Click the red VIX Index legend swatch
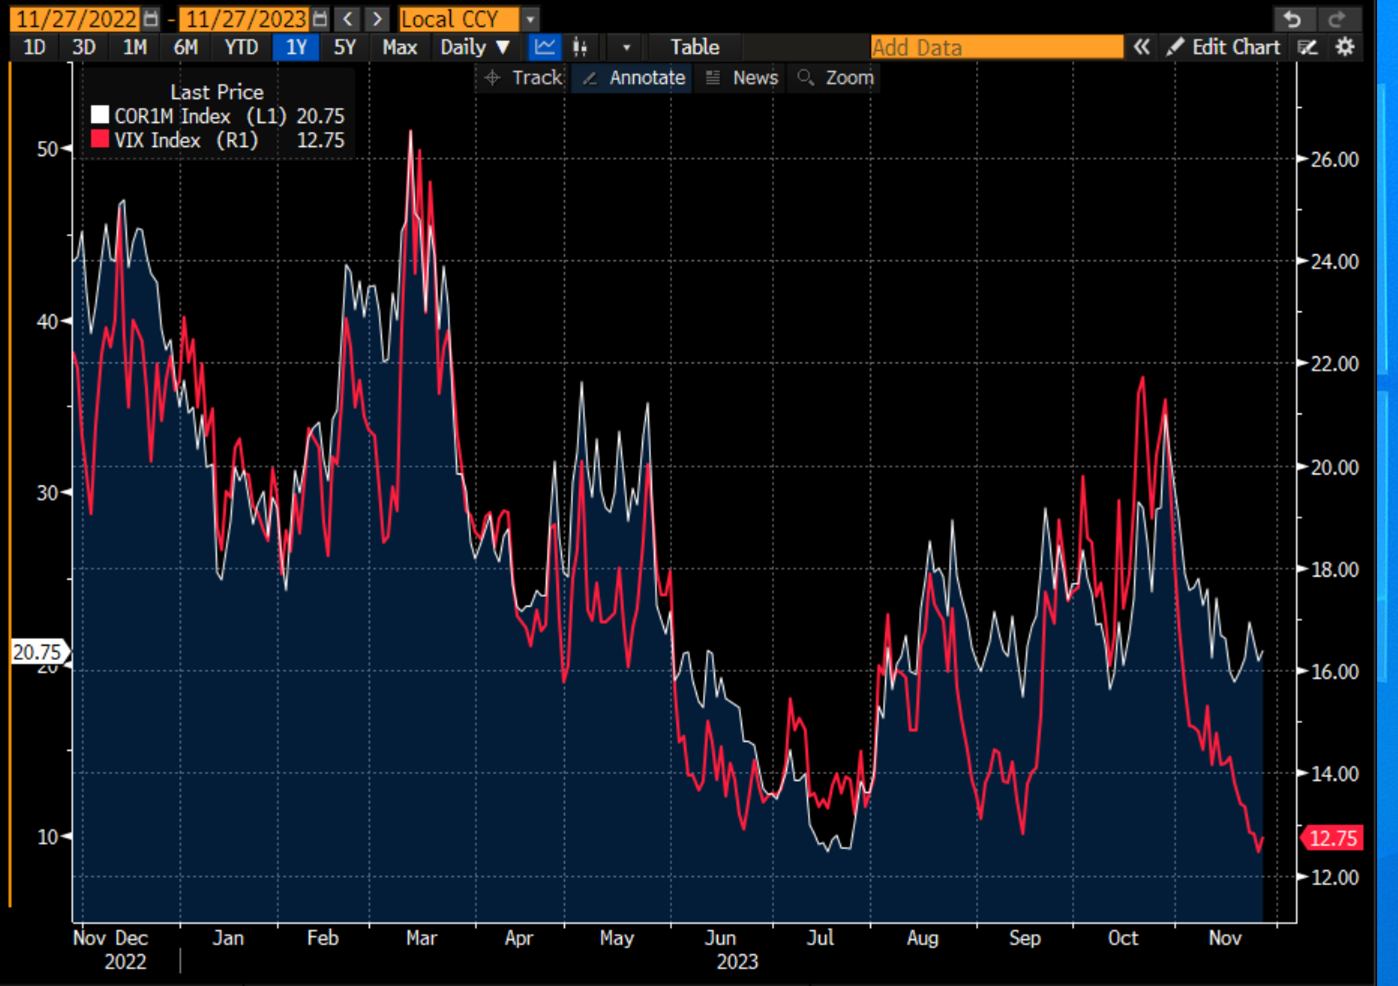 pyautogui.click(x=100, y=140)
